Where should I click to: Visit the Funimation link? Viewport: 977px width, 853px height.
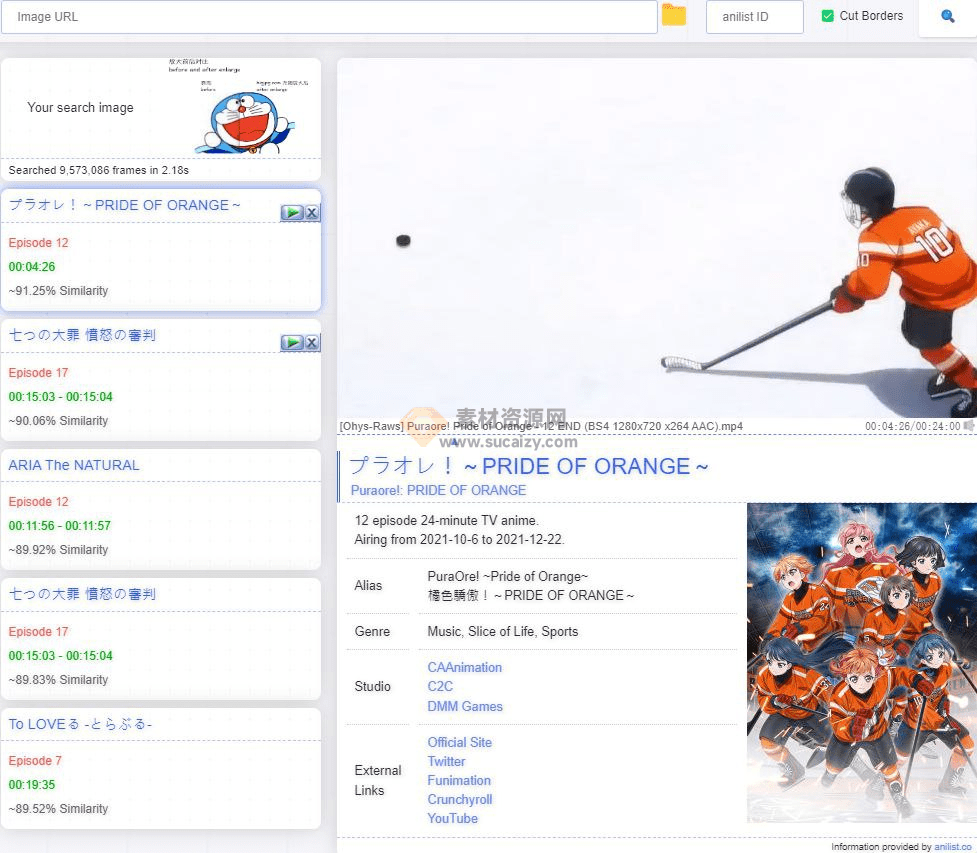click(x=458, y=780)
